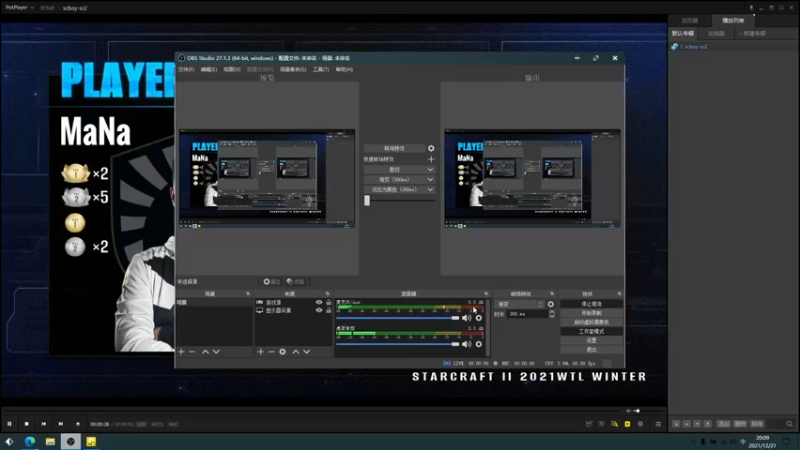The image size is (800, 450).
Task: Add a quick transition with plus icon
Action: (x=431, y=159)
